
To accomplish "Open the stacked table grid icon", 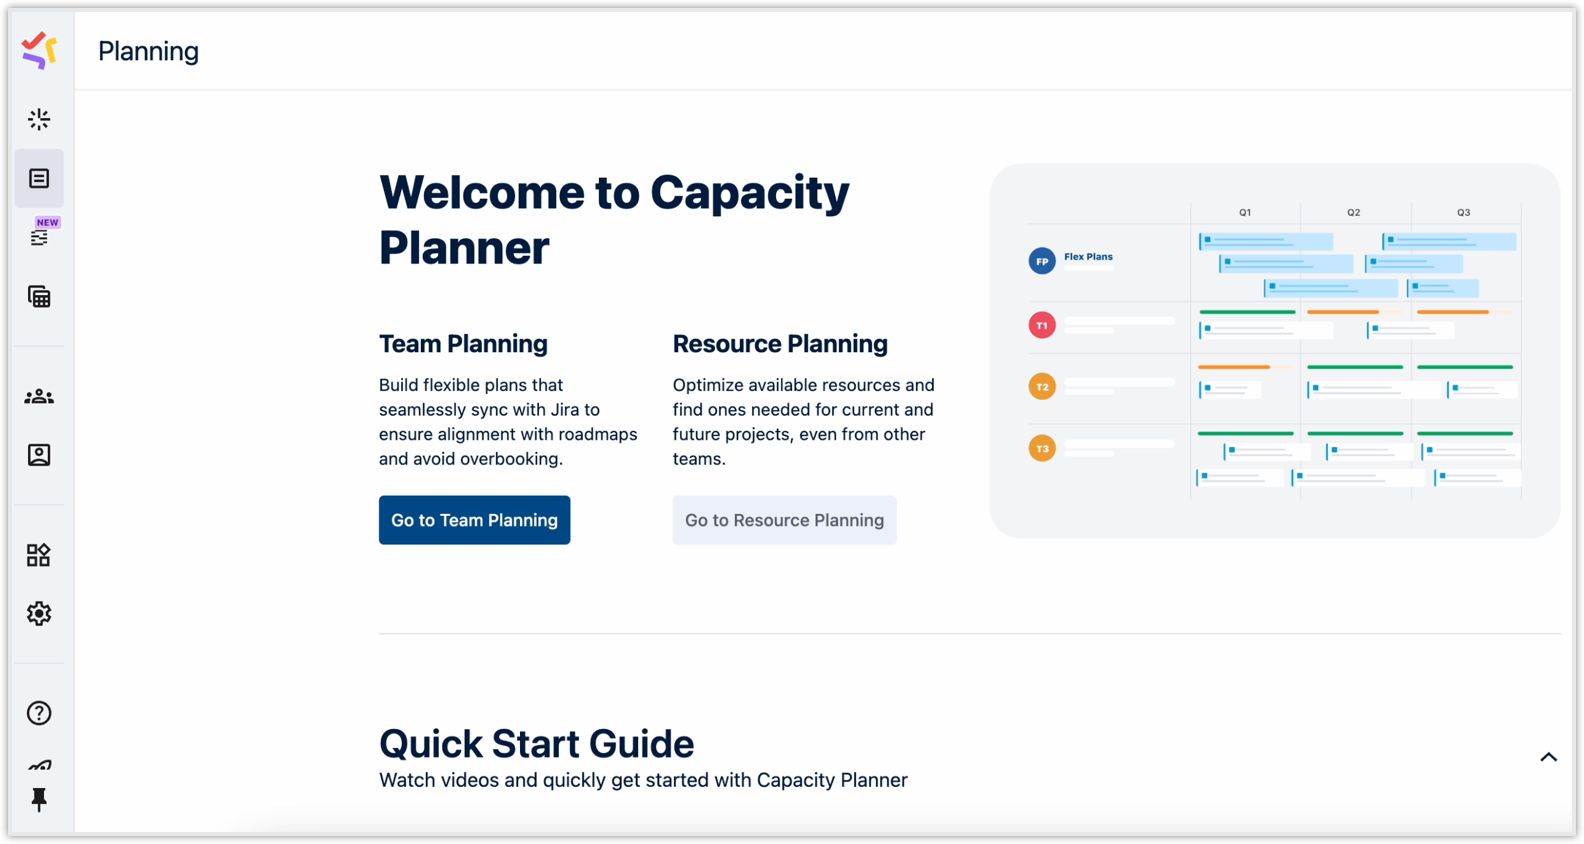I will pyautogui.click(x=39, y=297).
